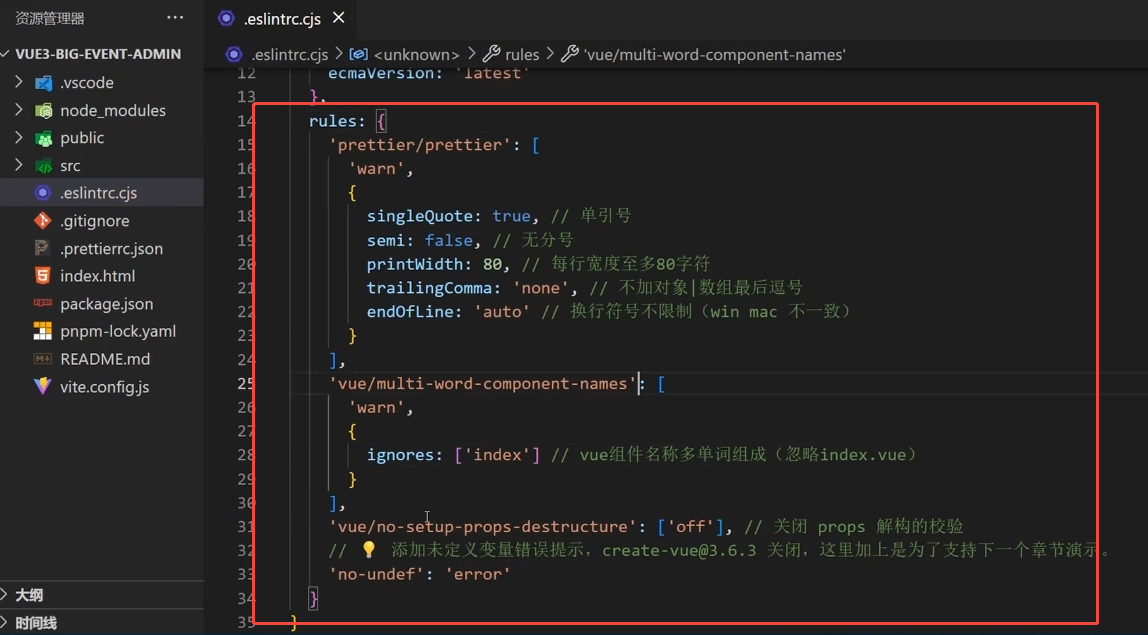Image resolution: width=1148 pixels, height=635 pixels.
Task: Click the public folder icon
Action: (x=43, y=138)
